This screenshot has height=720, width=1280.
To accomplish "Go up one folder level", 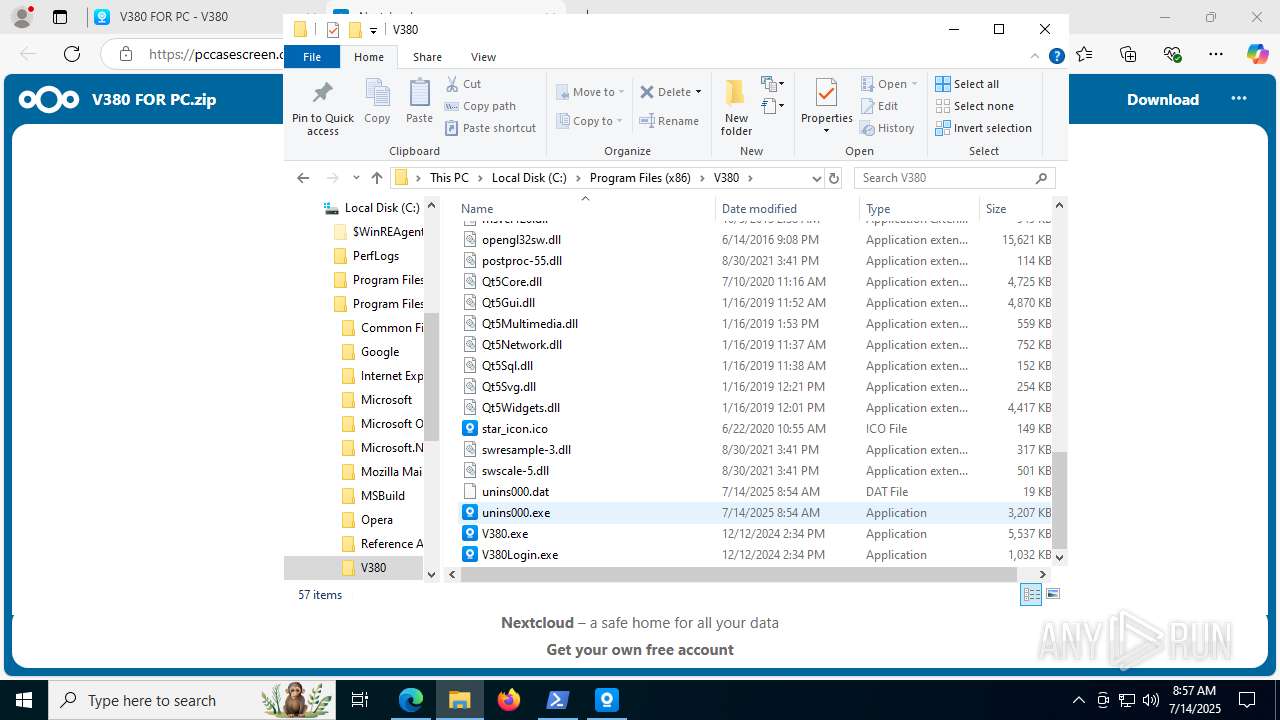I will click(x=377, y=178).
